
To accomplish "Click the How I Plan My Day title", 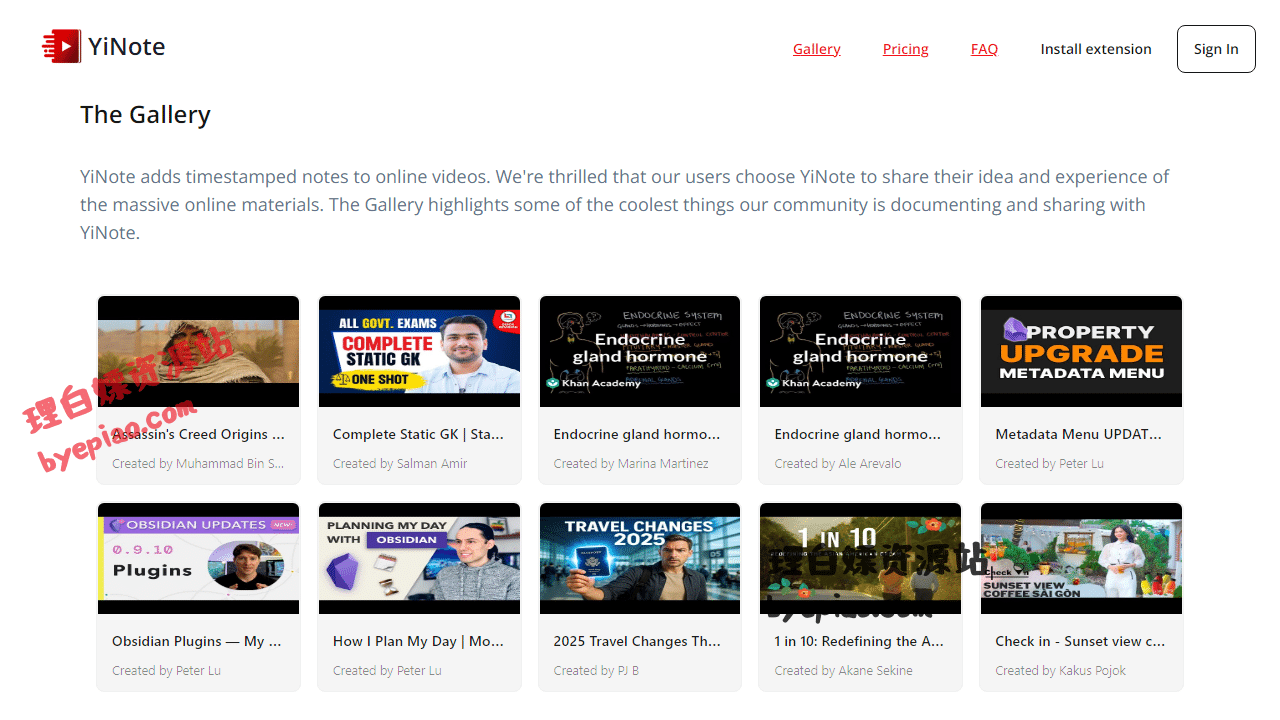I will click(x=418, y=641).
